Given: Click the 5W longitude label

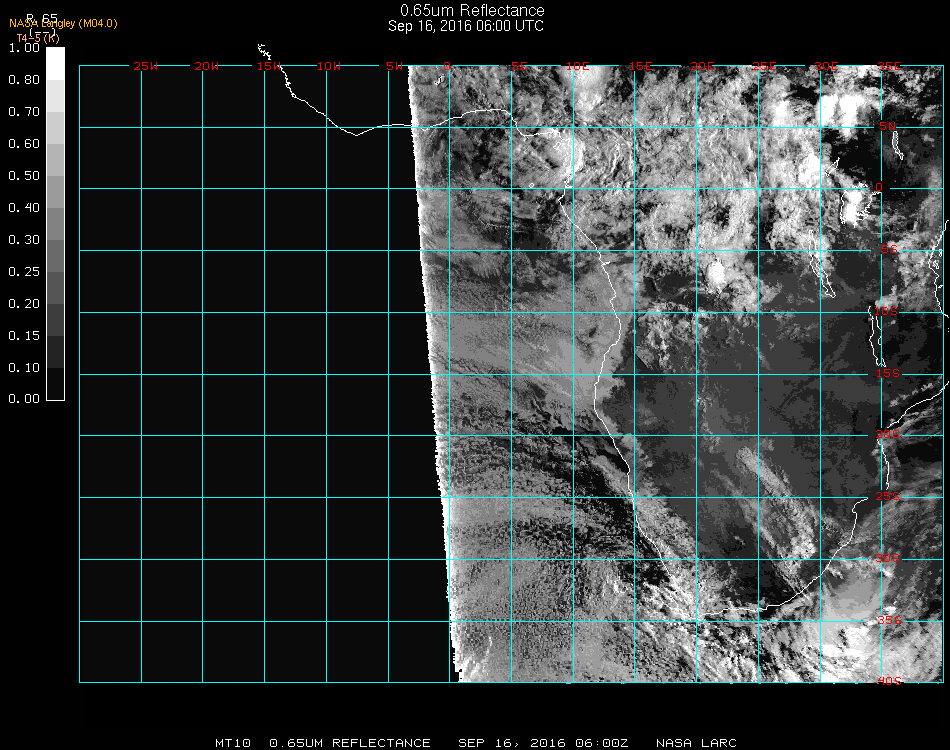Looking at the screenshot, I should (x=394, y=66).
